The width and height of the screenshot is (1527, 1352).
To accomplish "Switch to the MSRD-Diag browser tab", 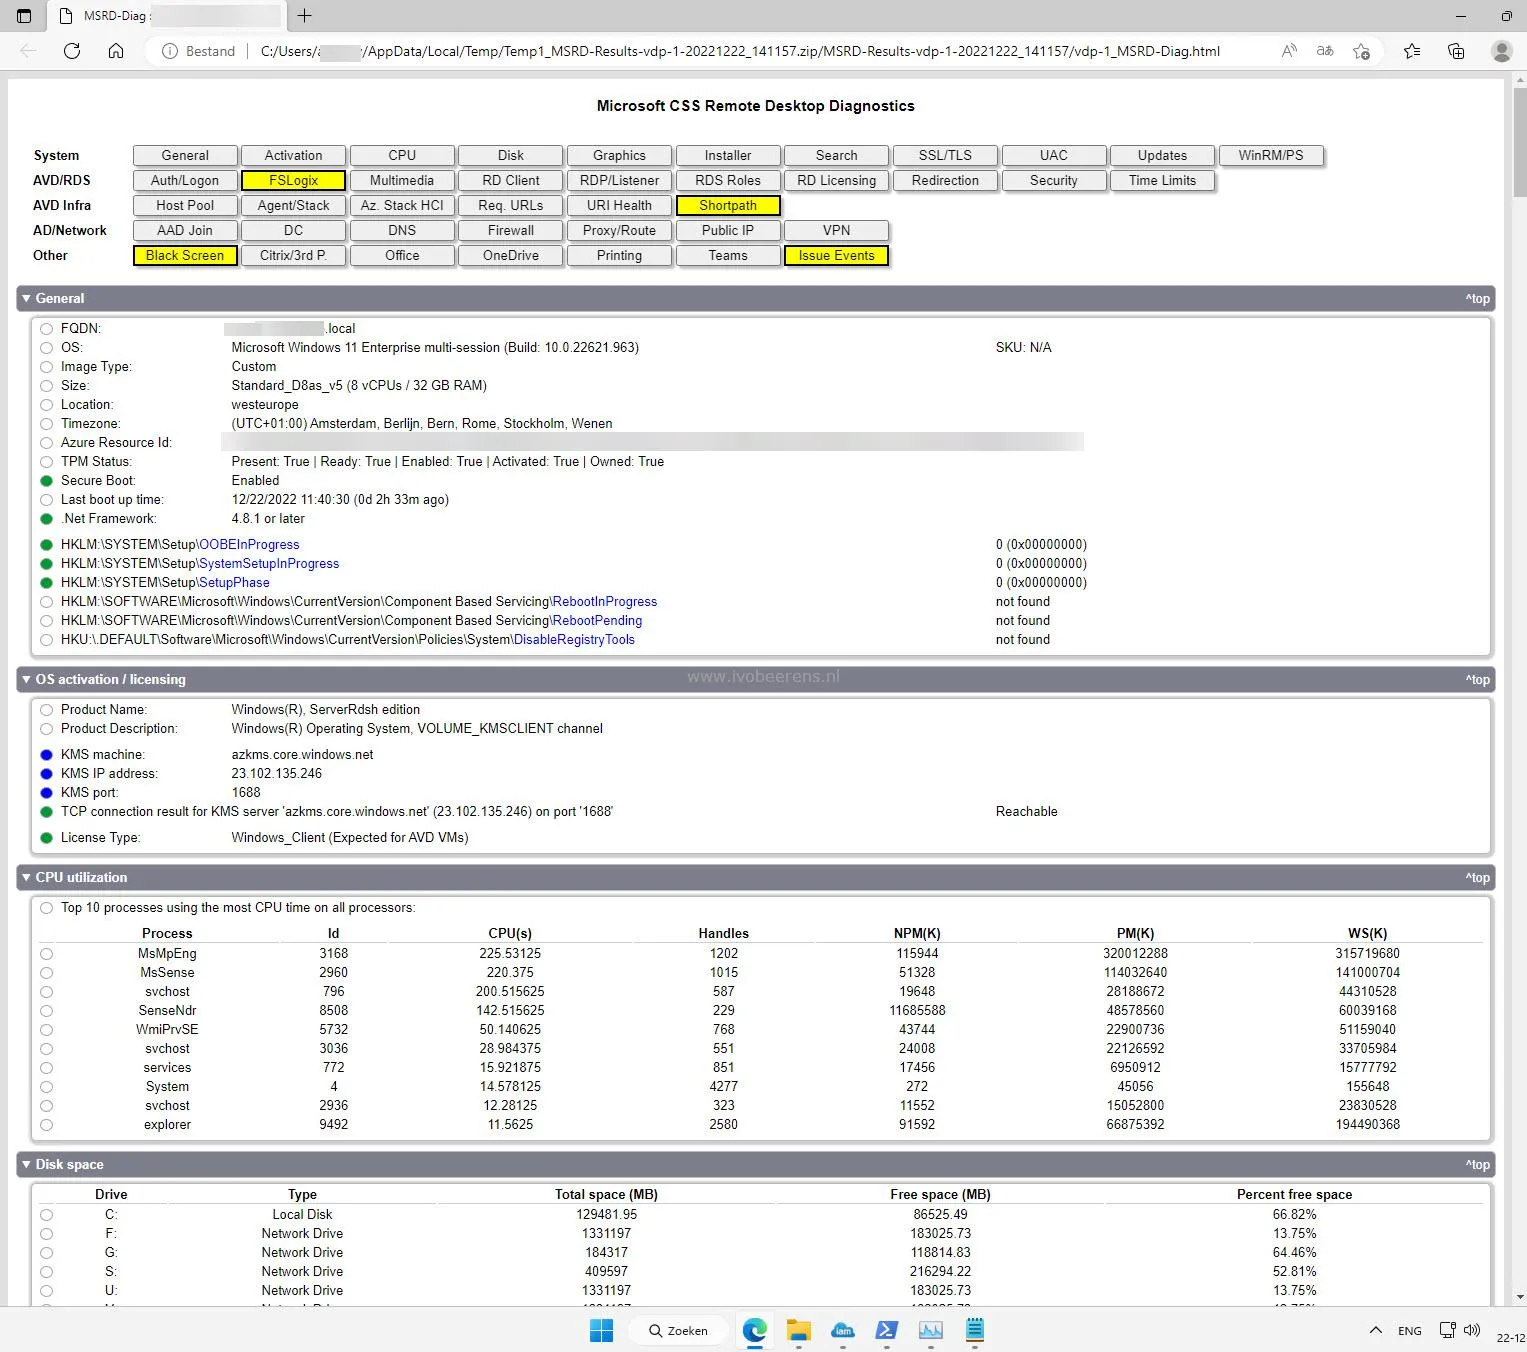I will click(x=167, y=16).
